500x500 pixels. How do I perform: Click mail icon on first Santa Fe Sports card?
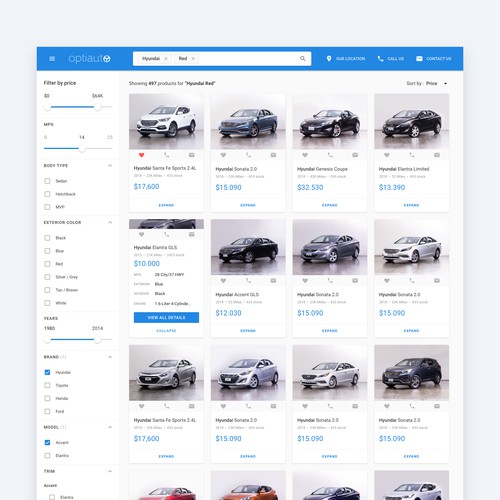192,155
